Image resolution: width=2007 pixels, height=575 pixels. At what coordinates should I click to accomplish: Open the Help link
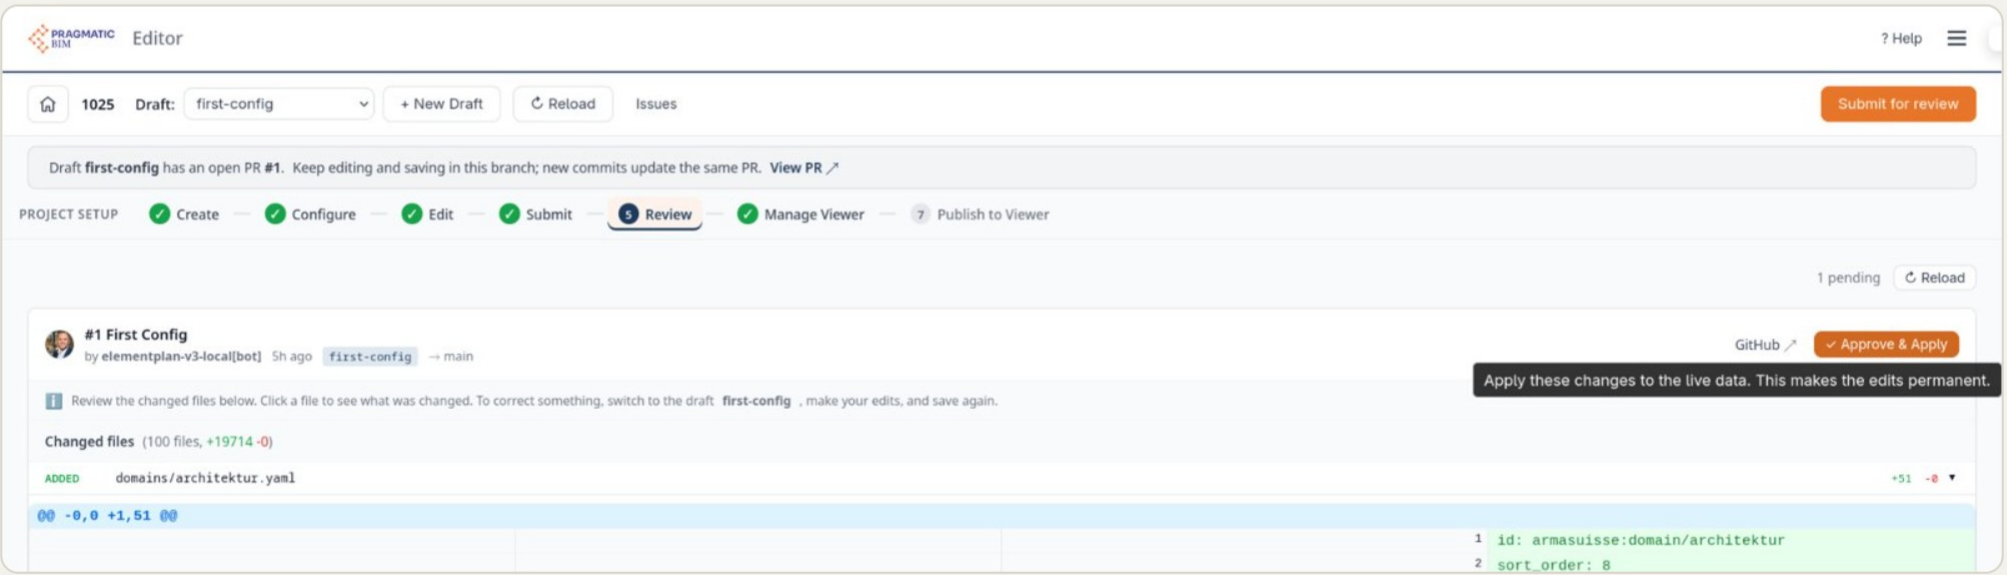tap(1901, 38)
